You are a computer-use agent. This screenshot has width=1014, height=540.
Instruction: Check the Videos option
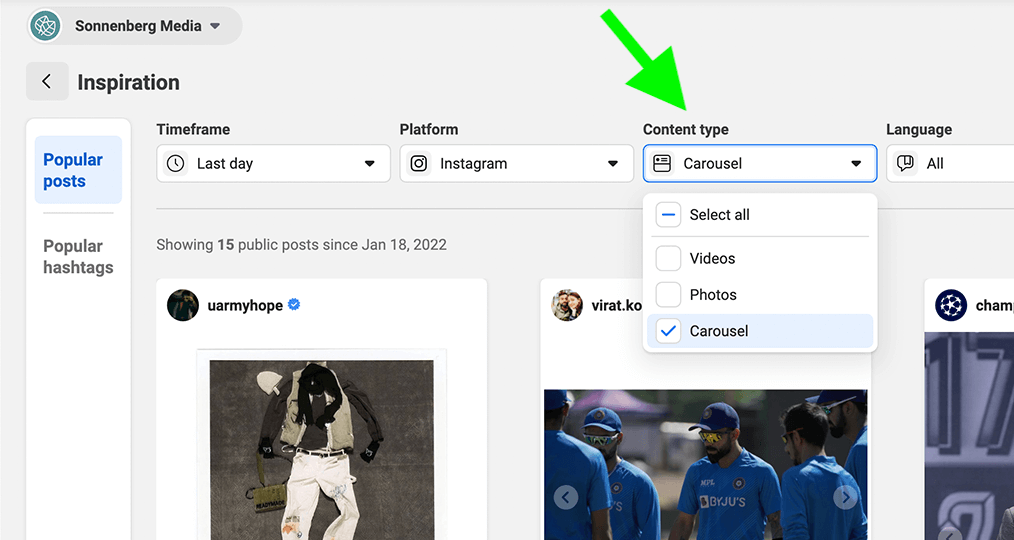[x=668, y=258]
